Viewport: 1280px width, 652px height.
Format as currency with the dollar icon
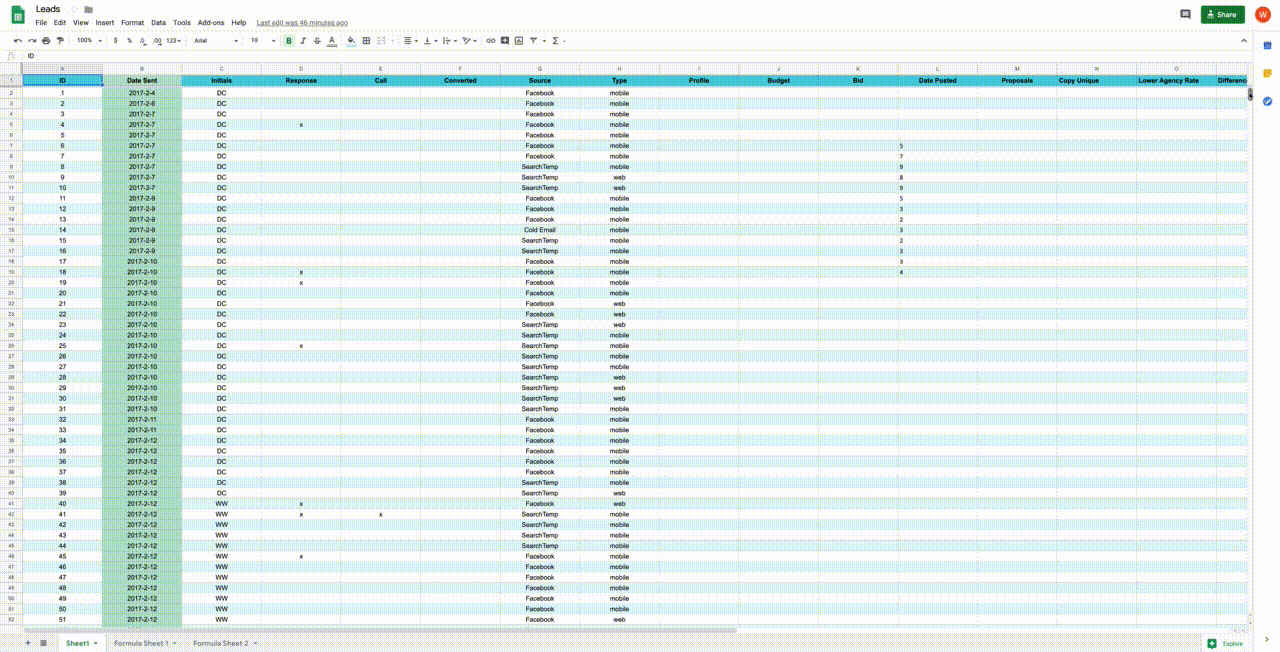coord(116,41)
